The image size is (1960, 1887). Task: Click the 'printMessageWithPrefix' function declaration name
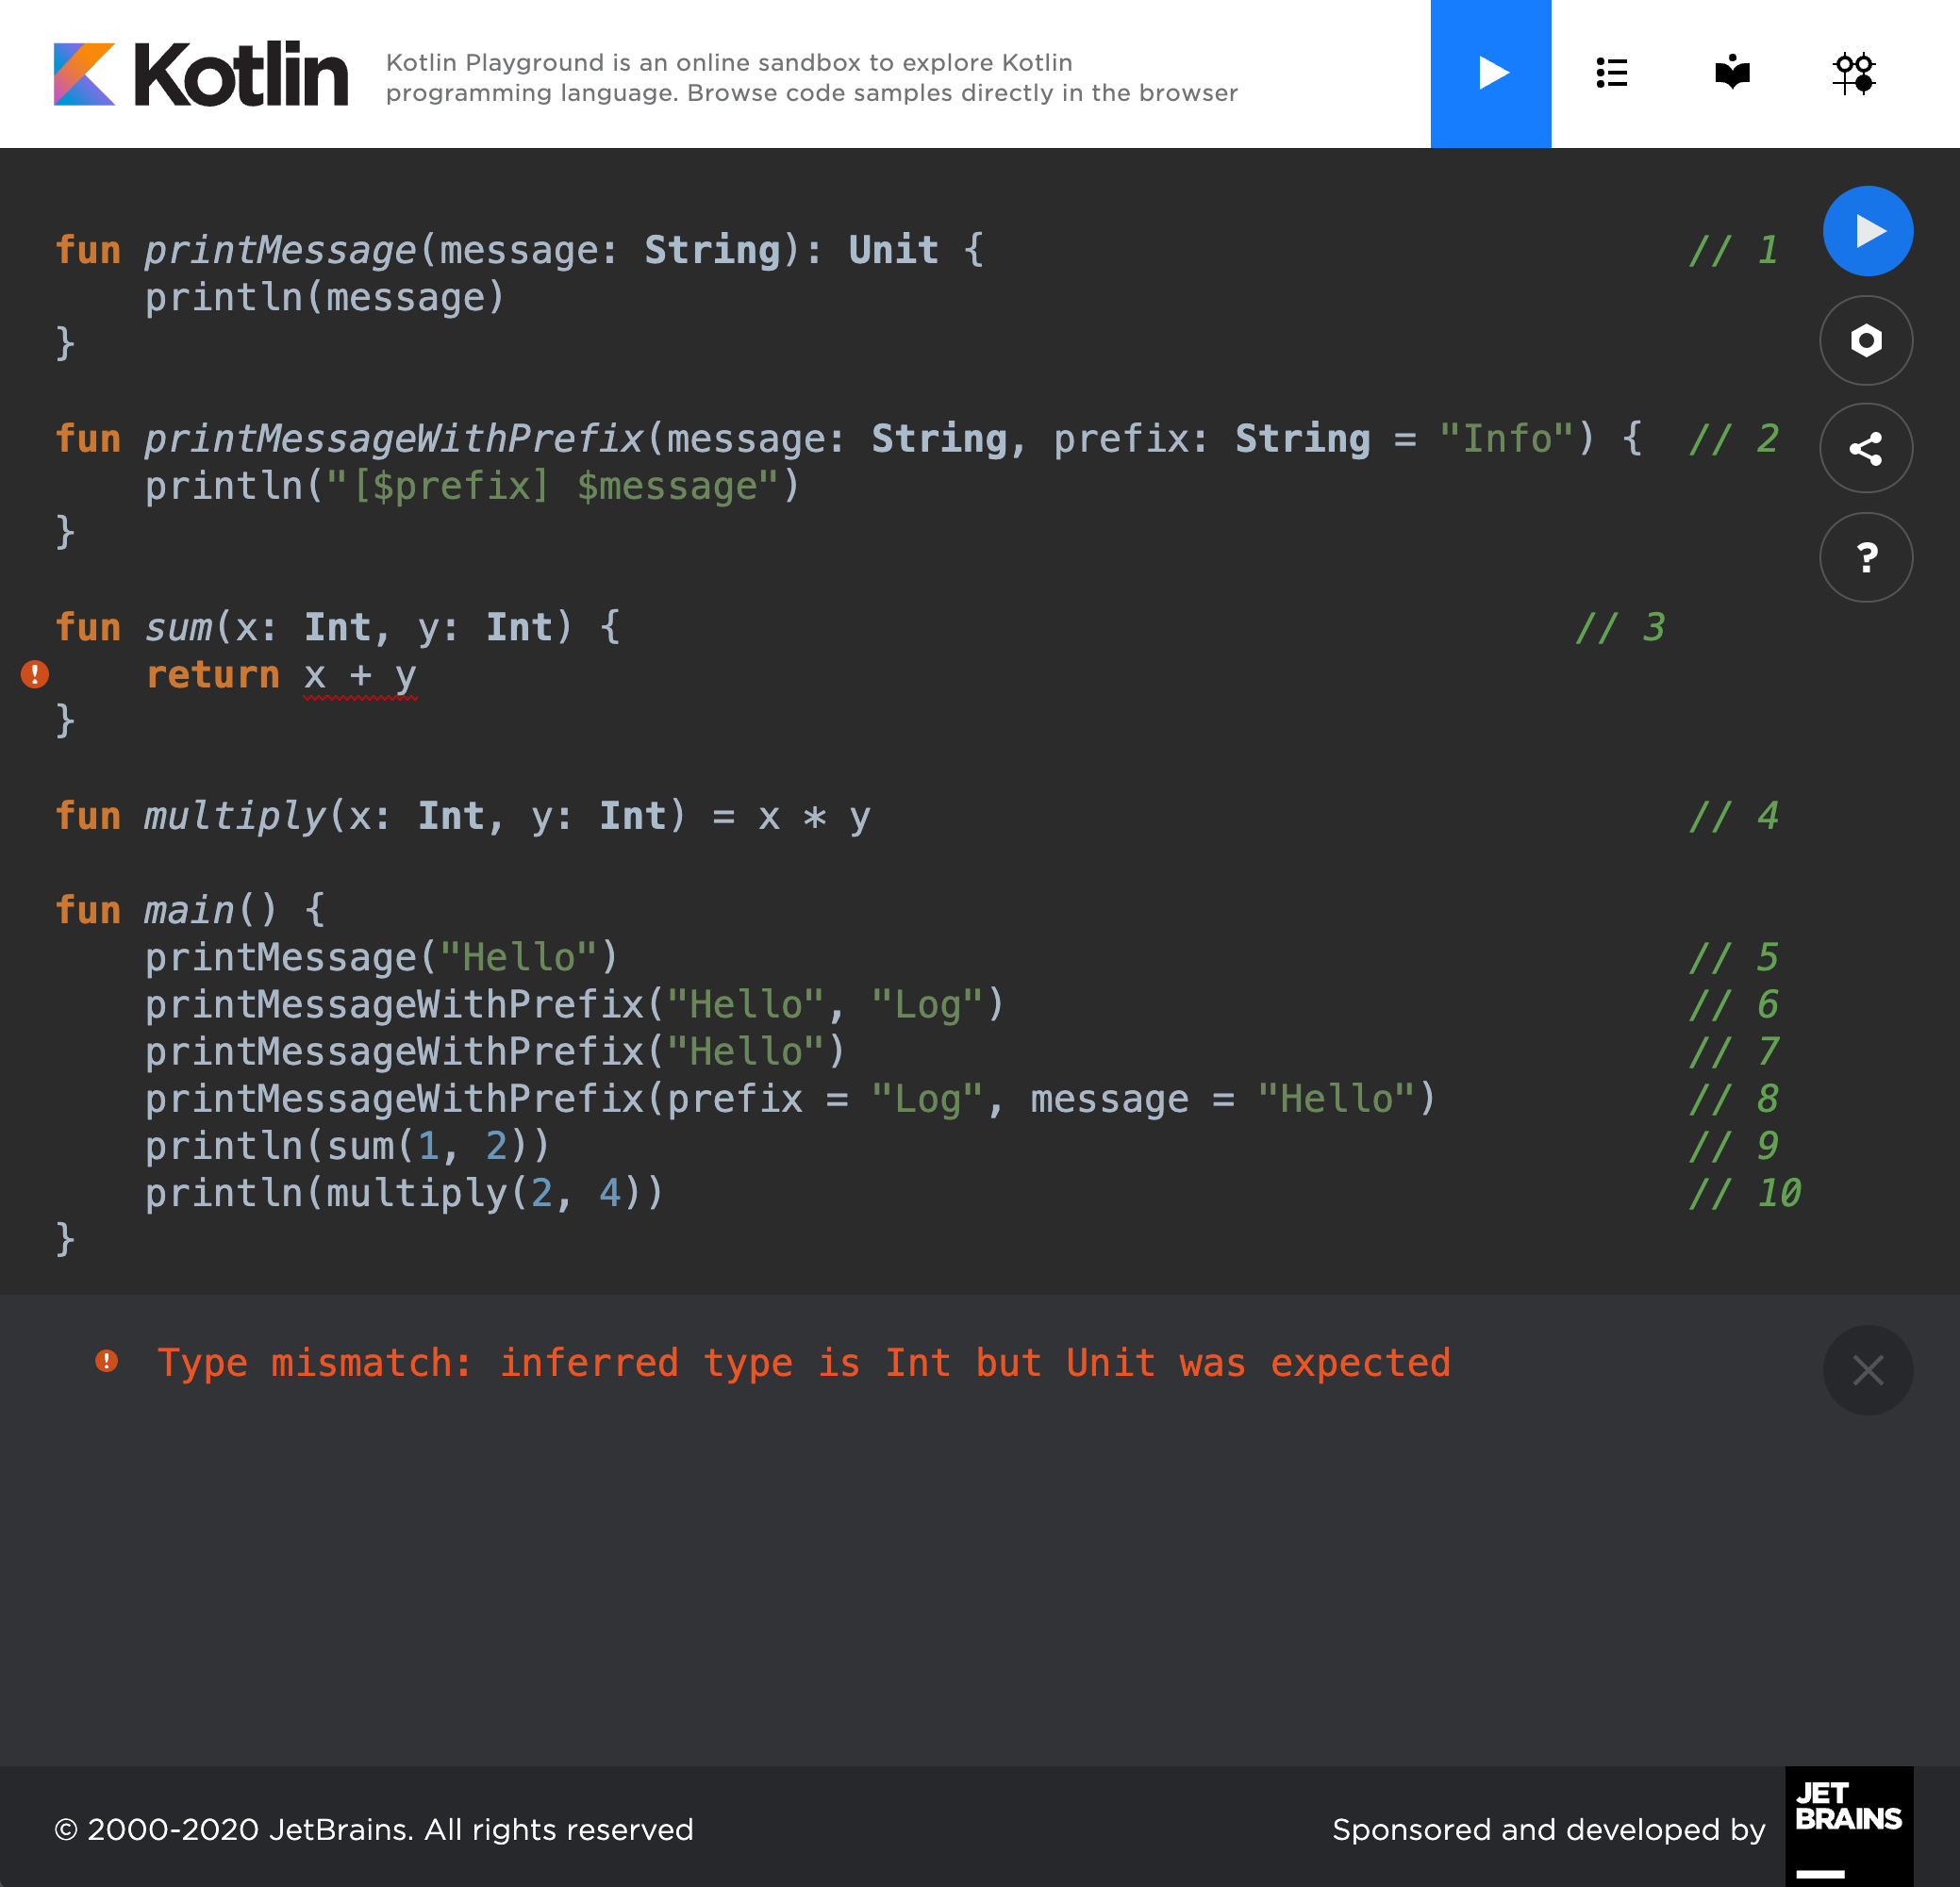pyautogui.click(x=394, y=439)
